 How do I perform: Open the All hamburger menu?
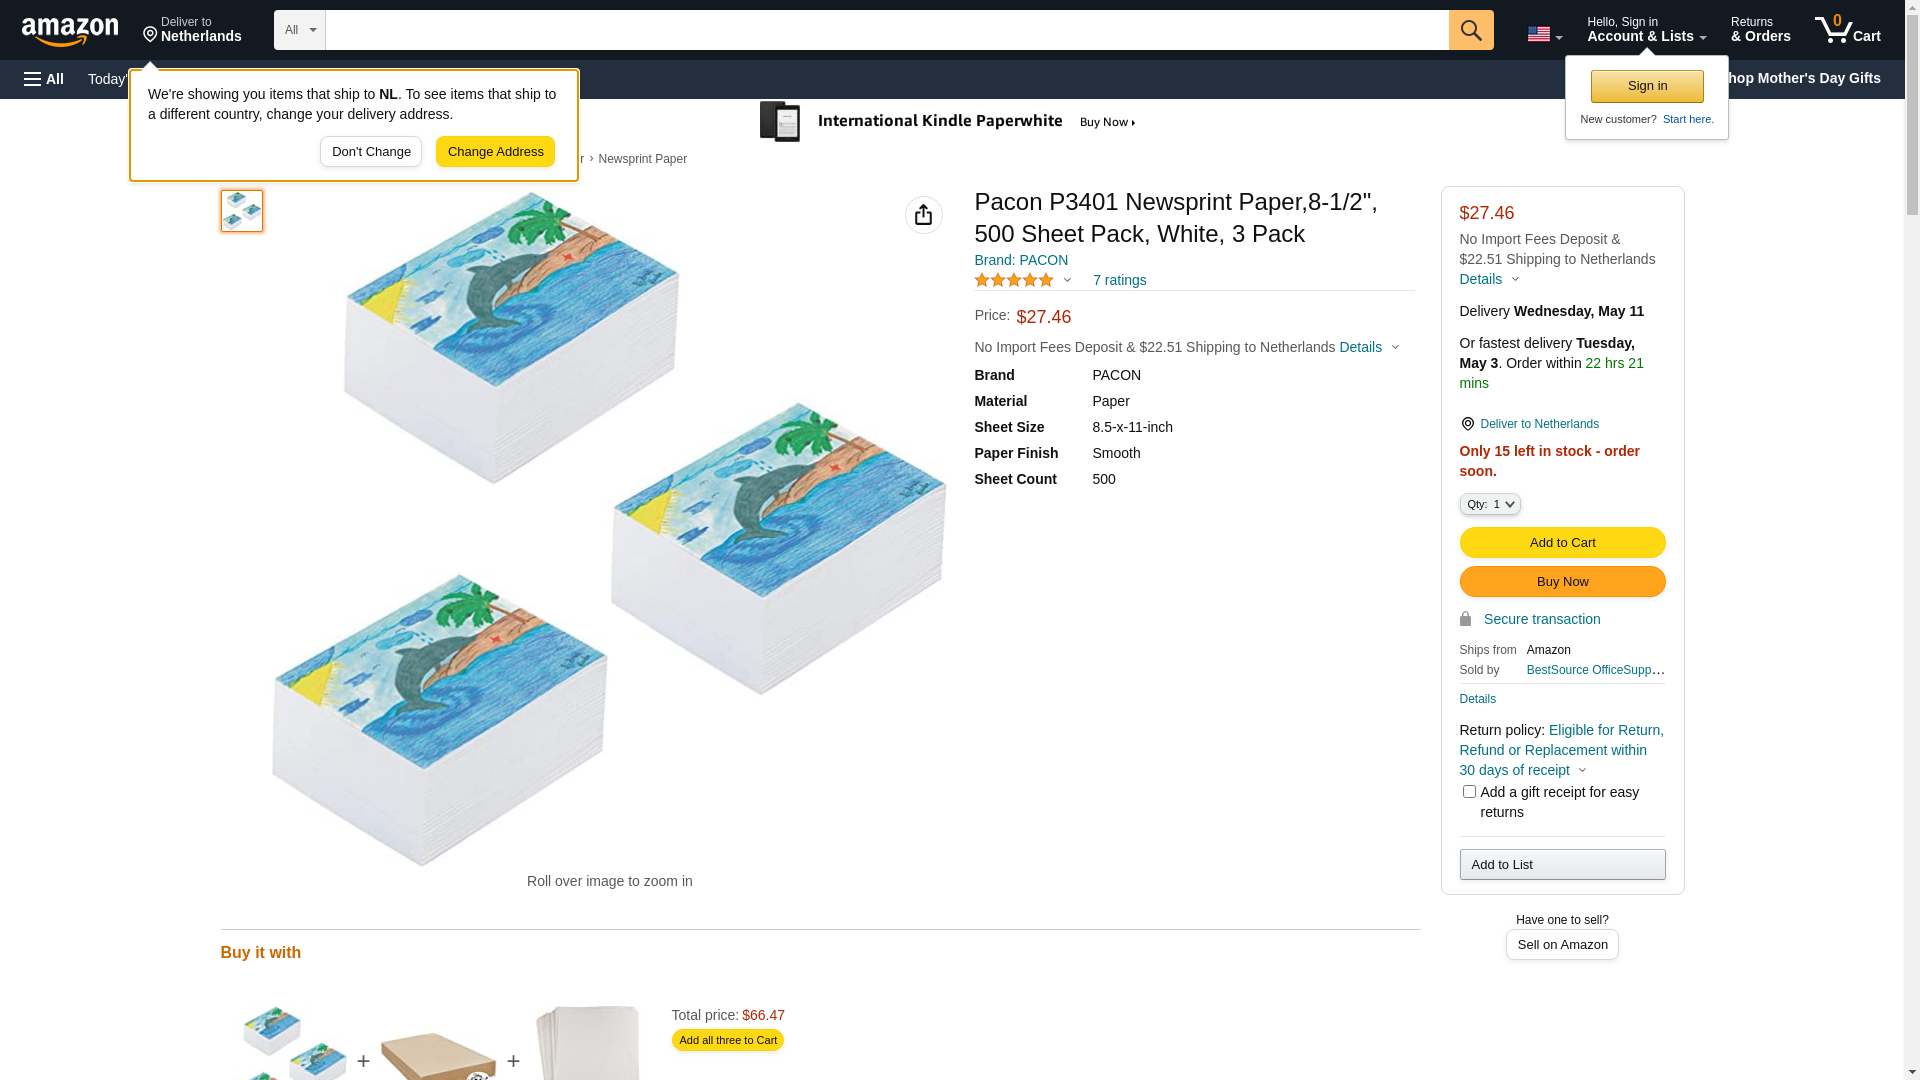(x=44, y=79)
